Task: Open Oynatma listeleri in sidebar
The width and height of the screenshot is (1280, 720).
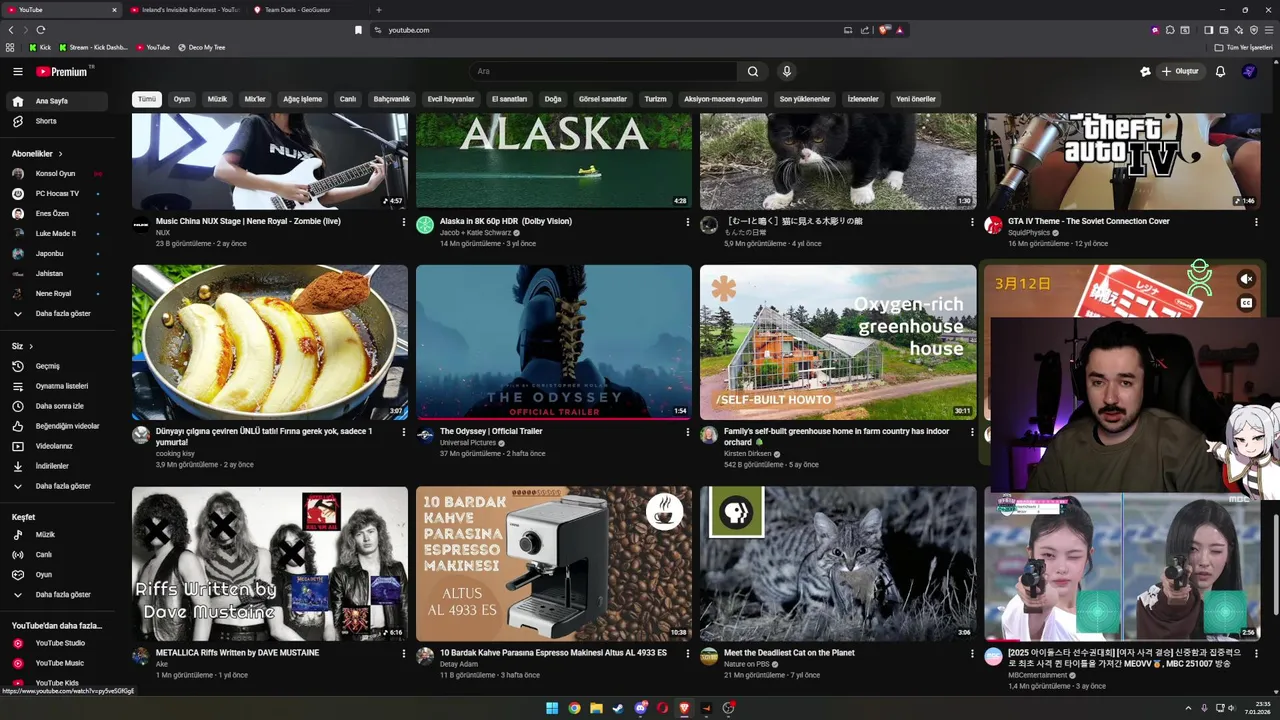Action: (59, 386)
